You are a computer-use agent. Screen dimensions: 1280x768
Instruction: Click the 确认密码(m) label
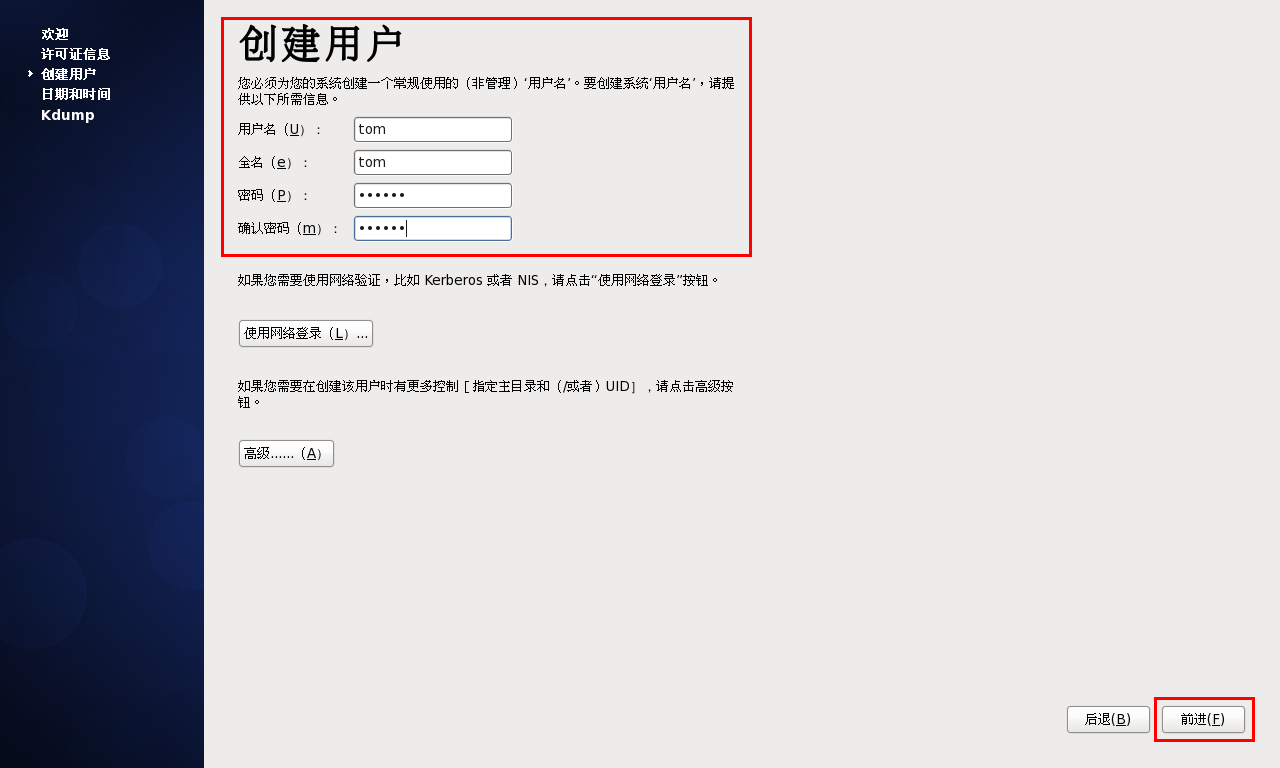click(288, 228)
